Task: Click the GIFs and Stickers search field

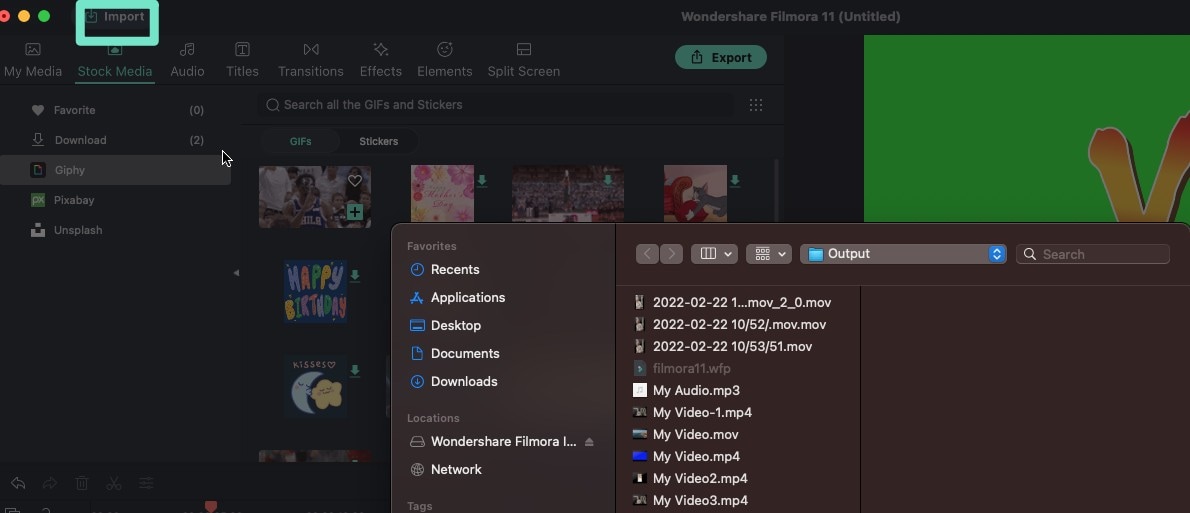Action: [496, 105]
